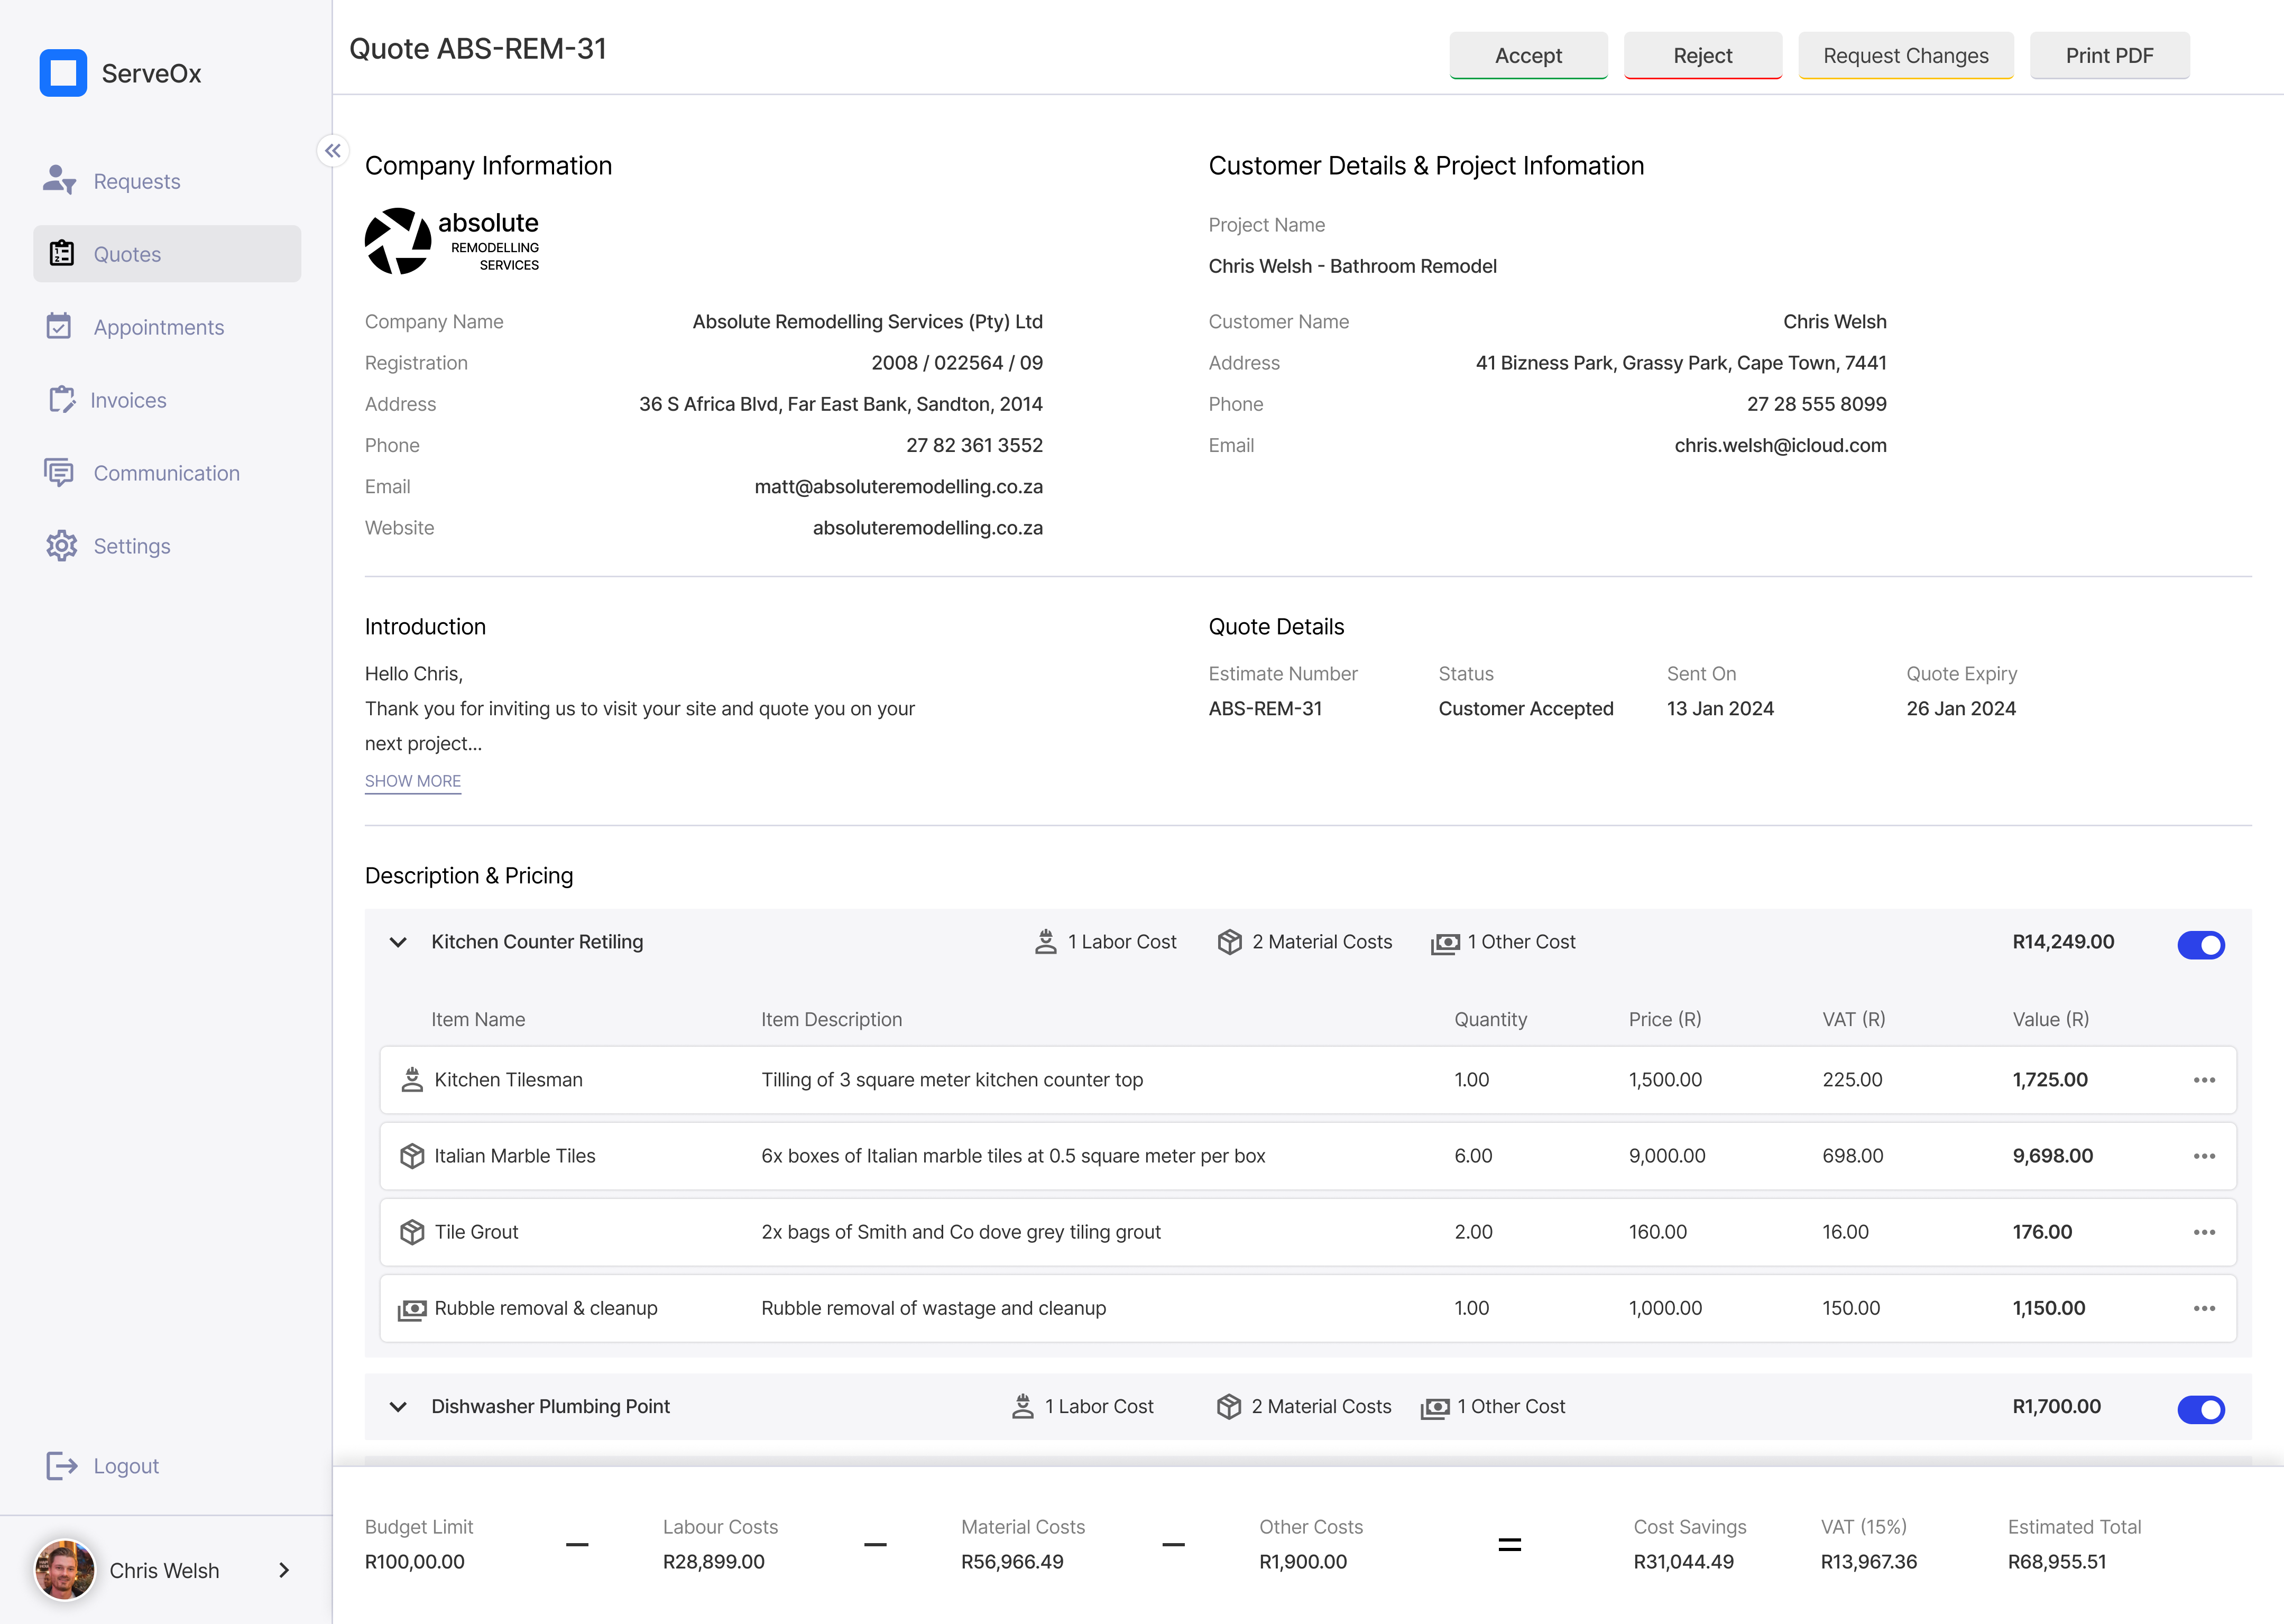The height and width of the screenshot is (1624, 2284).
Task: Open Appointments menu item
Action: [x=167, y=327]
